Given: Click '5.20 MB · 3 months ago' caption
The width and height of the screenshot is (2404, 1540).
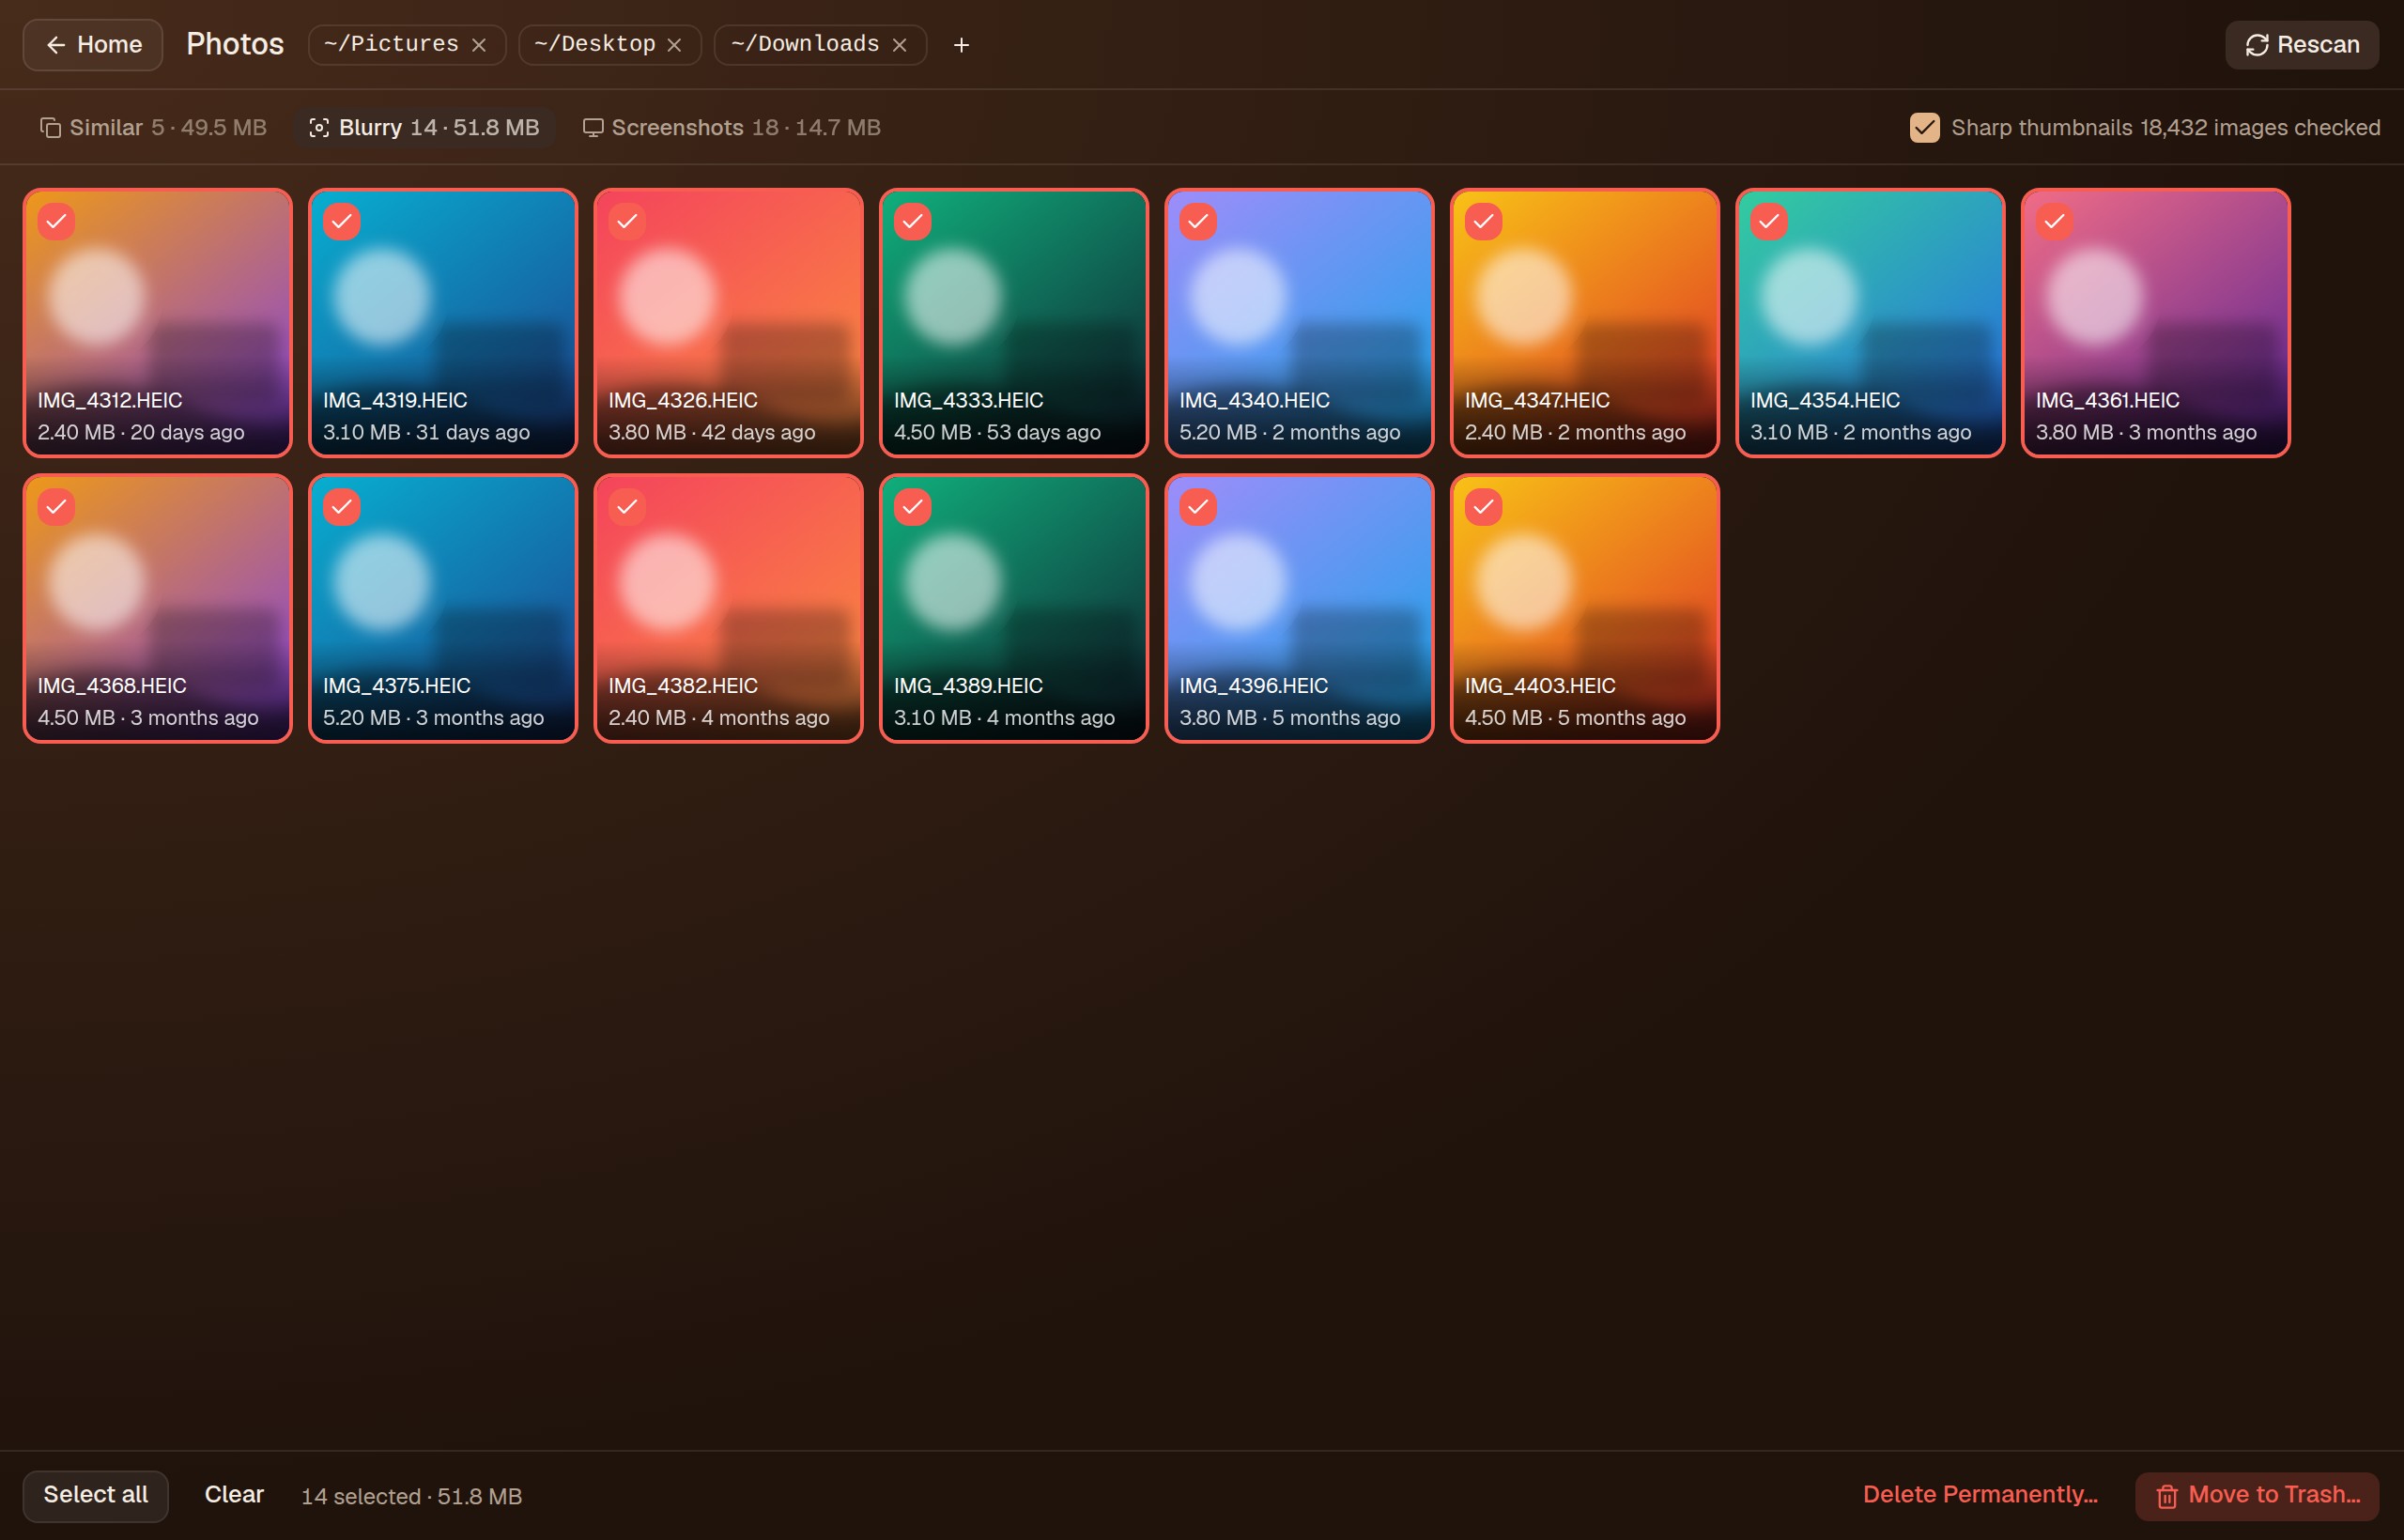Looking at the screenshot, I should coord(433,718).
